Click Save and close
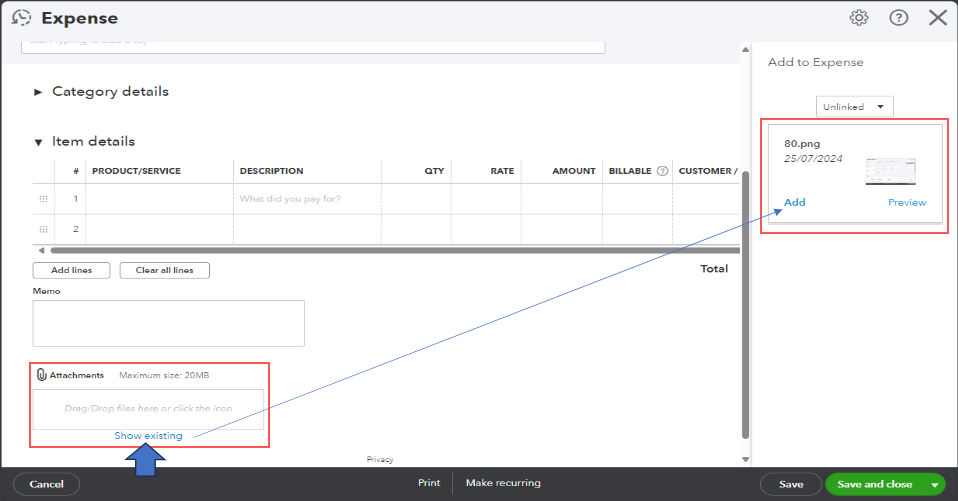 [874, 484]
